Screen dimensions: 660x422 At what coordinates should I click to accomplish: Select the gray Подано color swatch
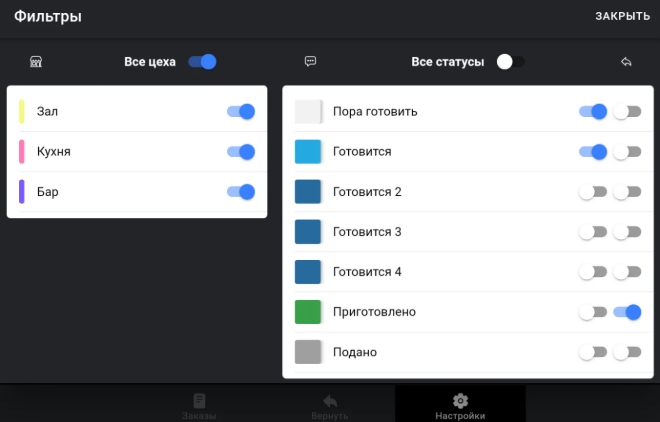click(308, 352)
